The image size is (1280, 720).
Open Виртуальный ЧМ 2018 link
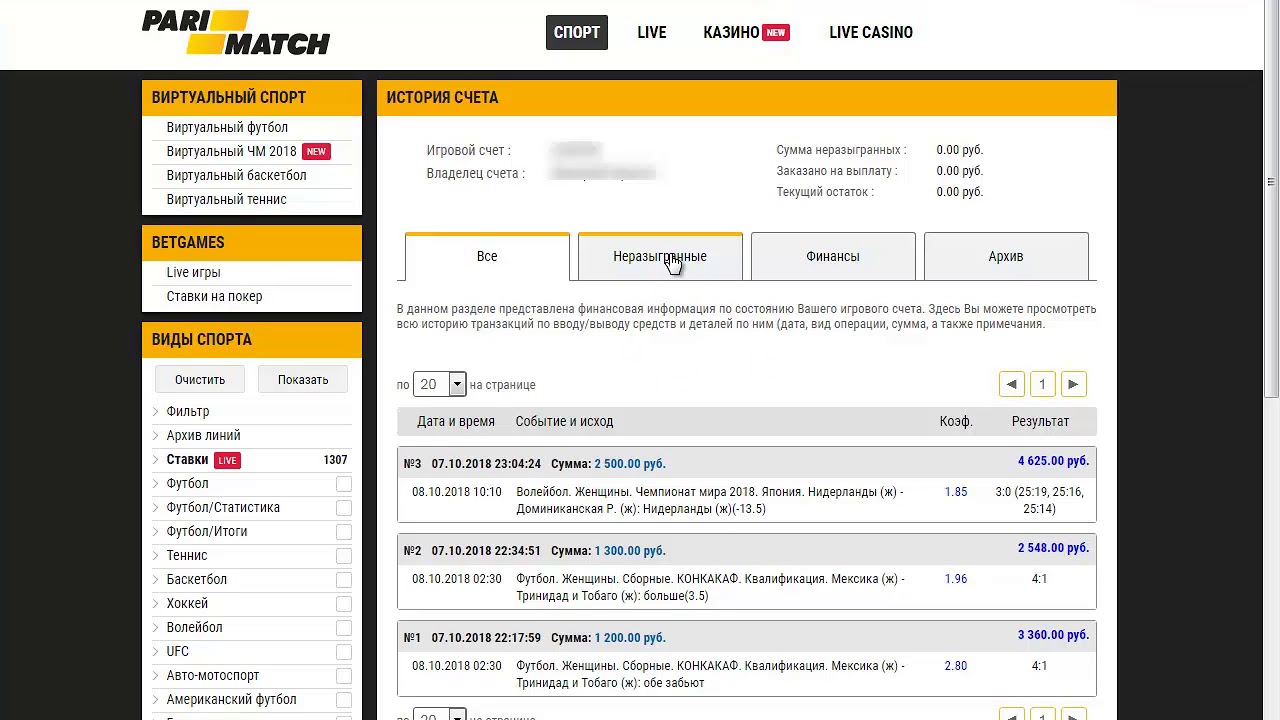tap(231, 151)
